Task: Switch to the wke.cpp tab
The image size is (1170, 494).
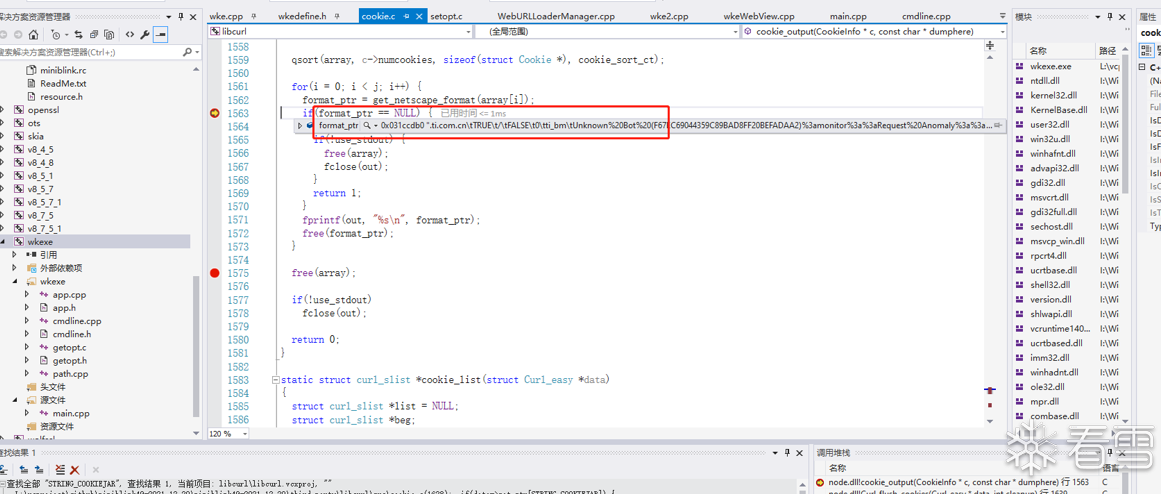Action: (226, 16)
